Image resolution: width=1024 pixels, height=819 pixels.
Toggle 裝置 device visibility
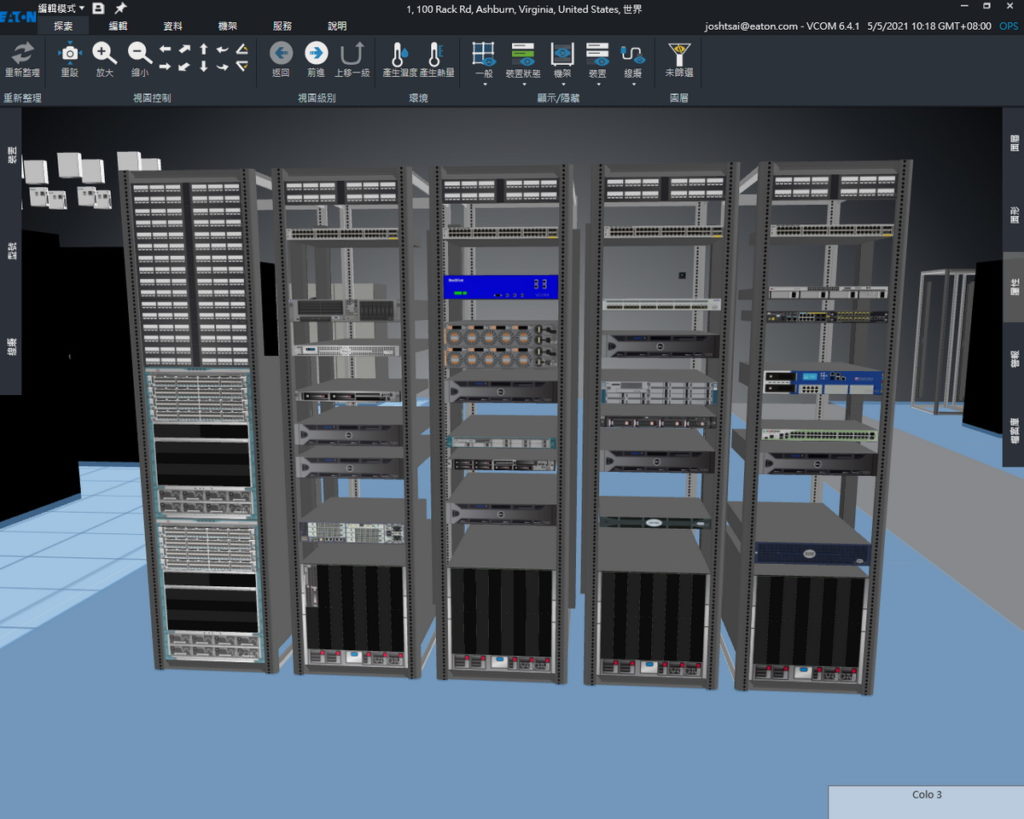point(597,54)
